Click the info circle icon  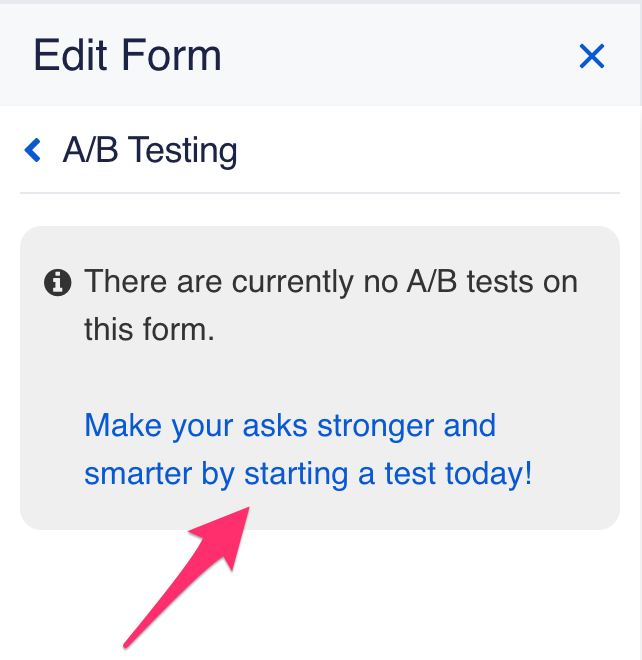click(x=58, y=283)
